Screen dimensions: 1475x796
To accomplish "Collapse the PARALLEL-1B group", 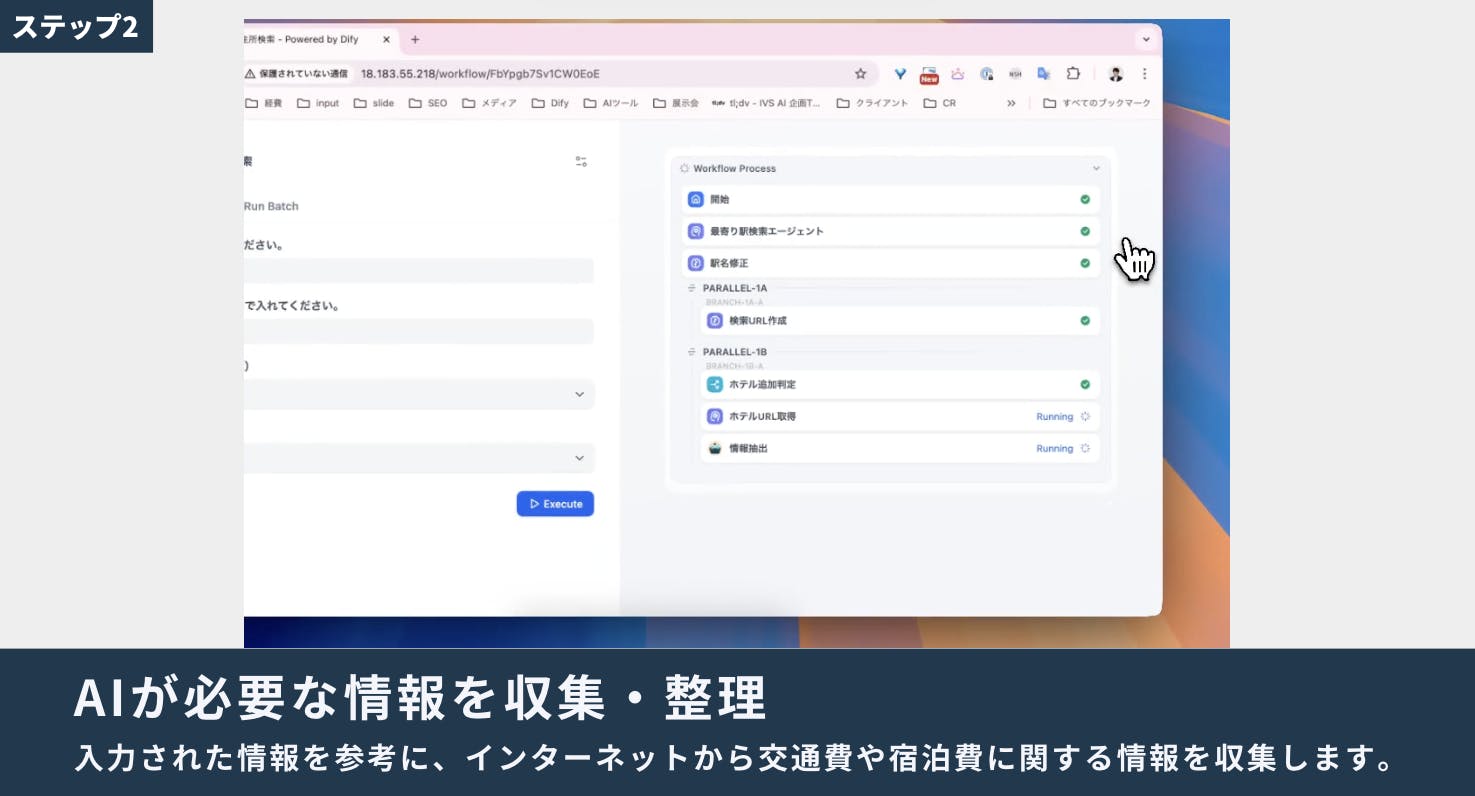I will pyautogui.click(x=692, y=353).
